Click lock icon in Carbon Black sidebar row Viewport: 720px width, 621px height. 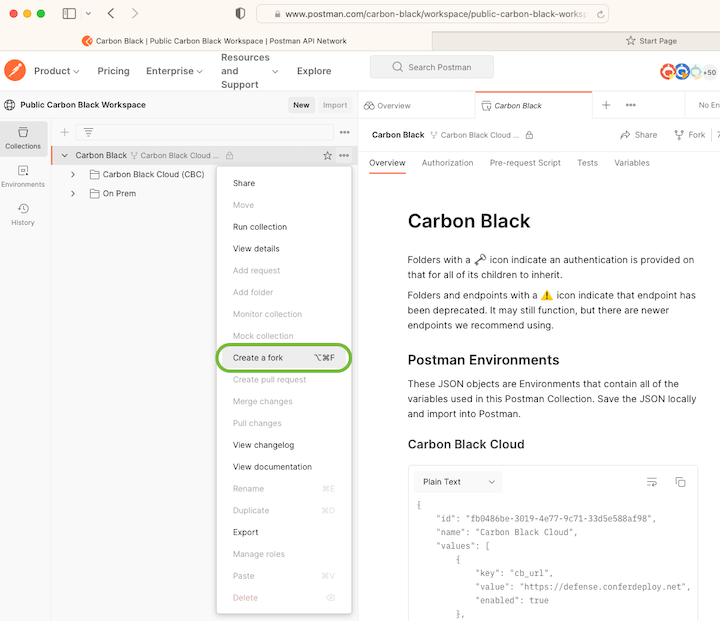pyautogui.click(x=230, y=155)
